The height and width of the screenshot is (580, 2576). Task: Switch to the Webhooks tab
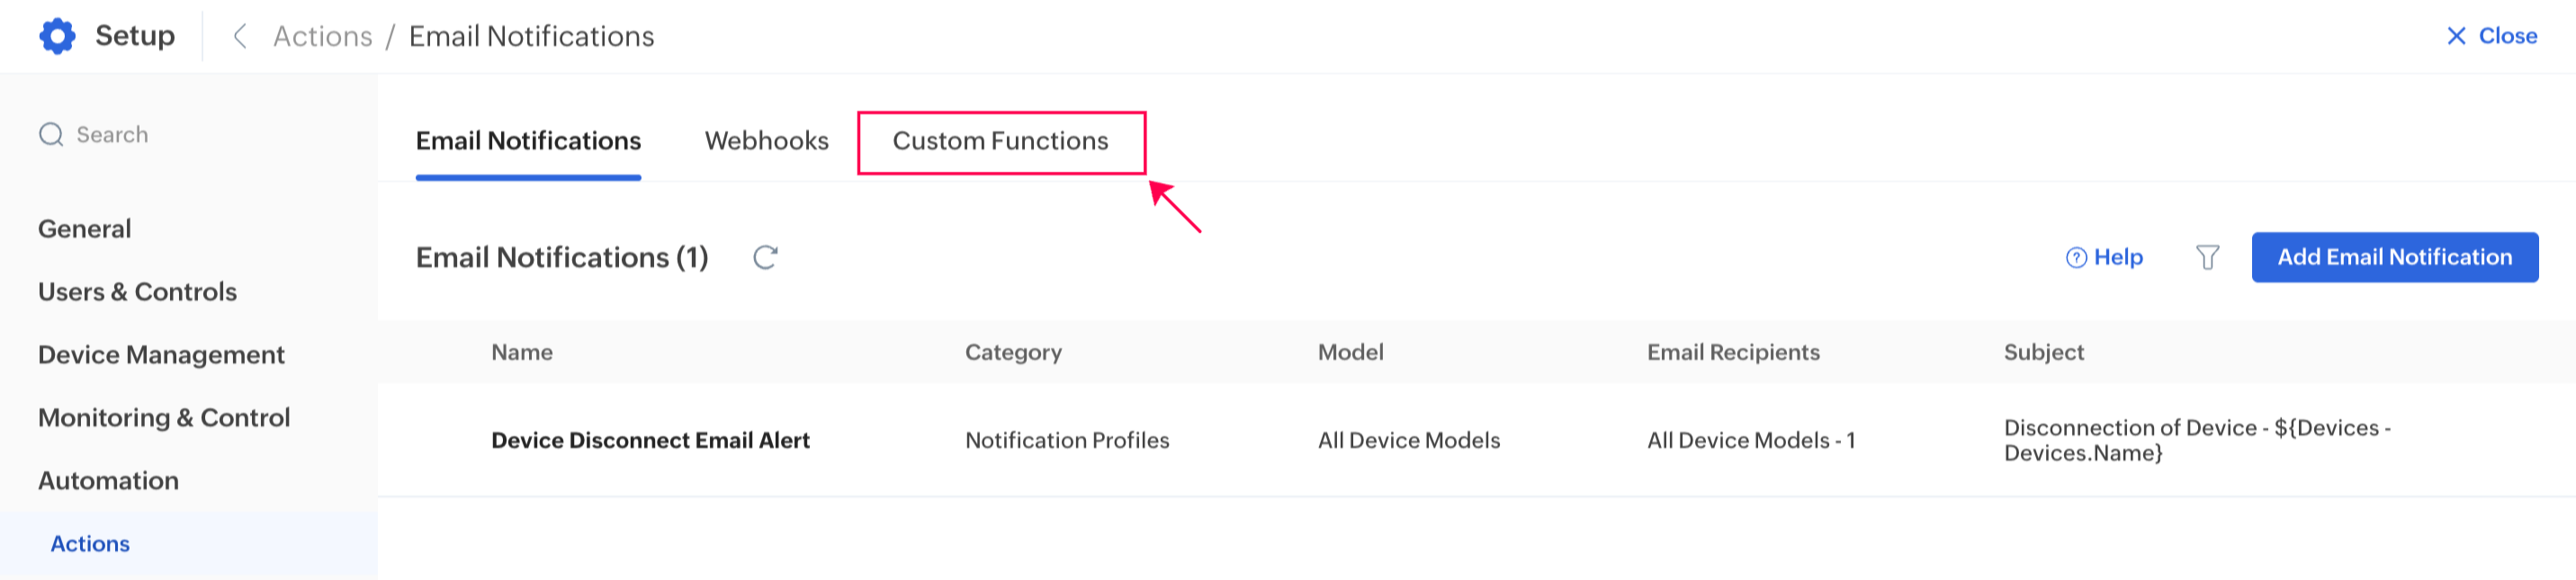click(x=766, y=141)
